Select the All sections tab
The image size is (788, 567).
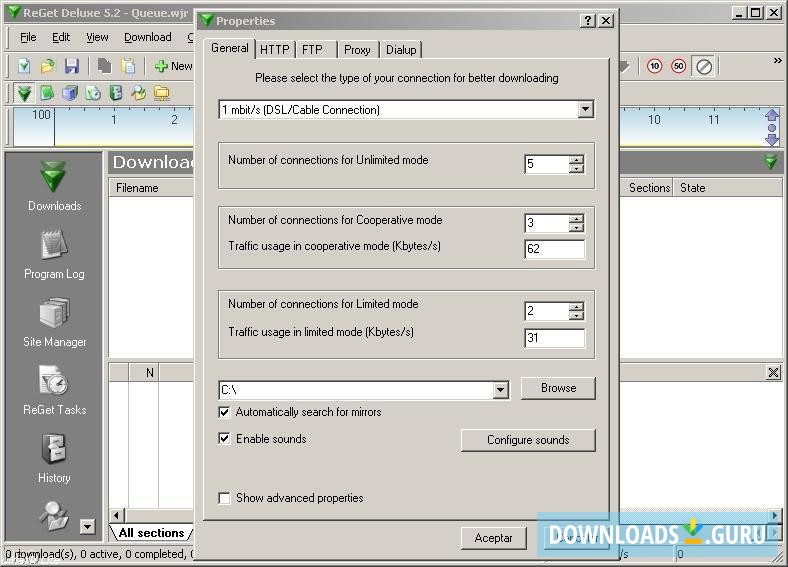coord(151,533)
